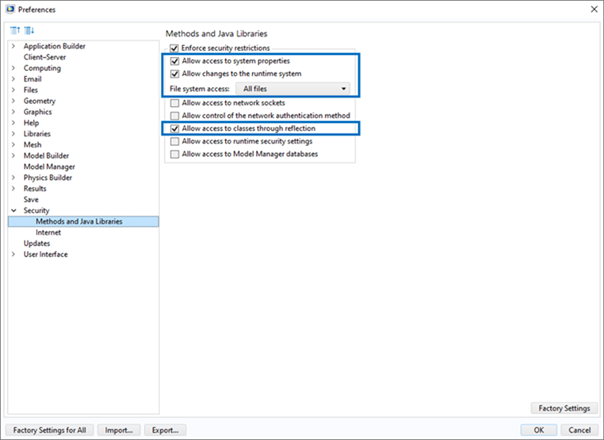
Task: Expand the Help tree node
Action: (13, 123)
